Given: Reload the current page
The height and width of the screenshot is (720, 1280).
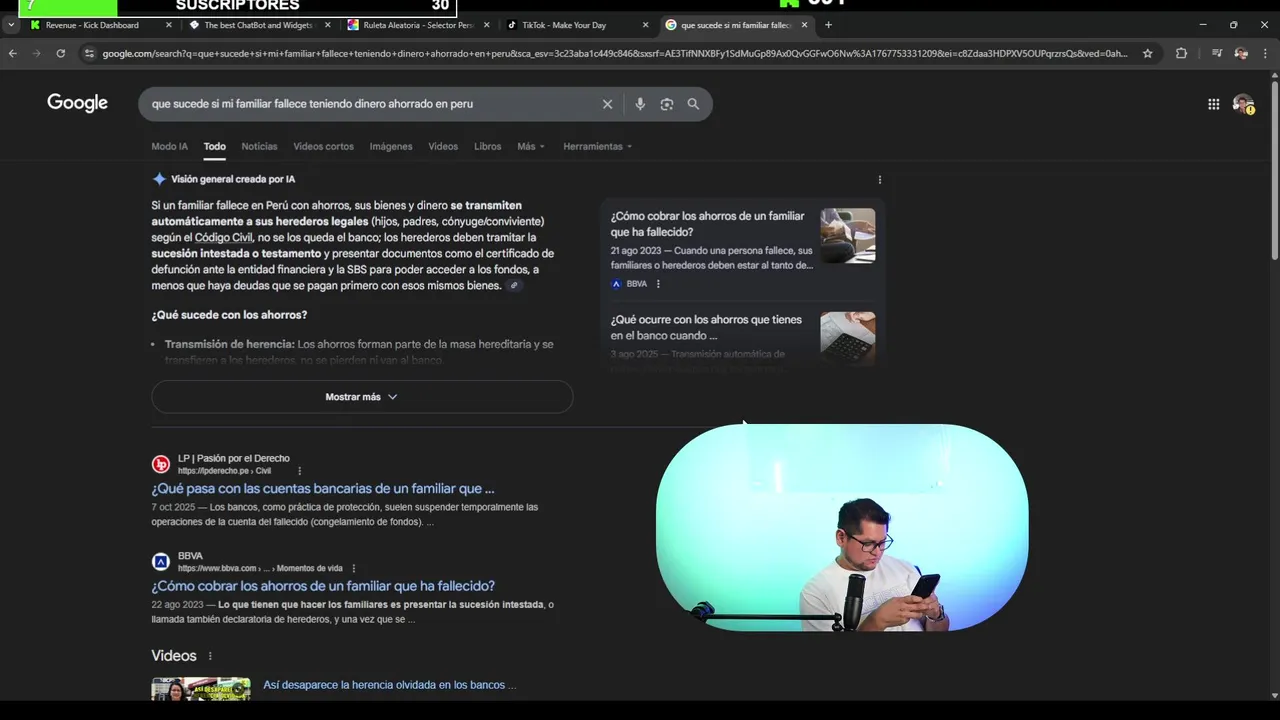Looking at the screenshot, I should tap(61, 53).
